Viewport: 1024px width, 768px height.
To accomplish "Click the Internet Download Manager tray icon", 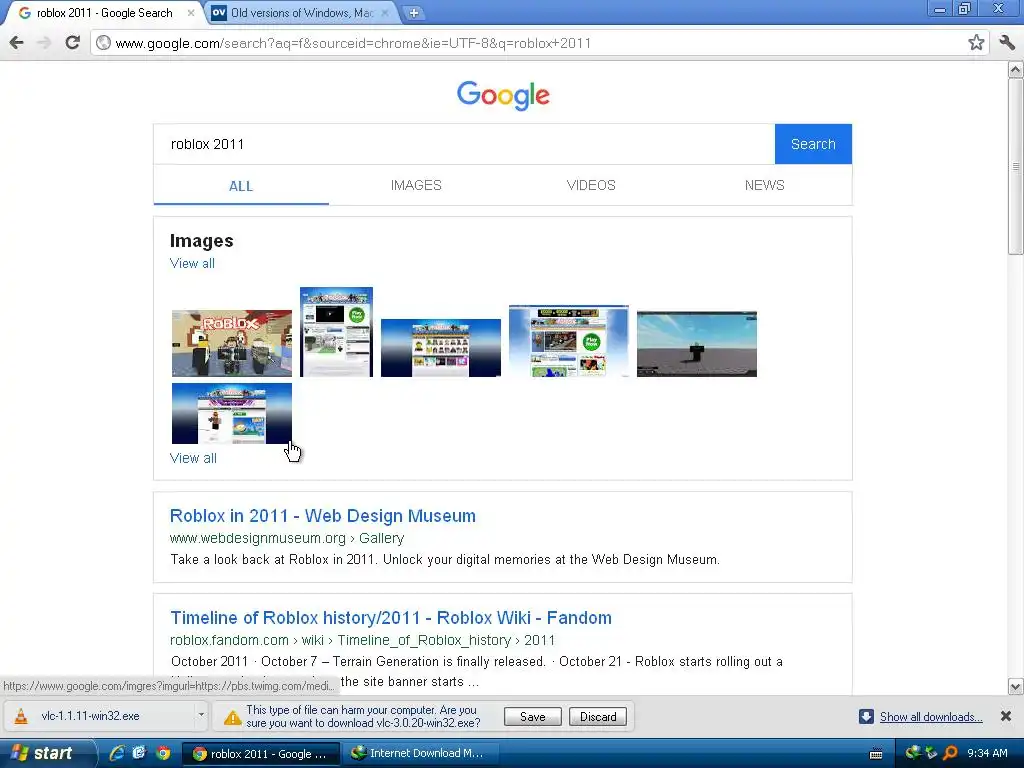I will 913,753.
